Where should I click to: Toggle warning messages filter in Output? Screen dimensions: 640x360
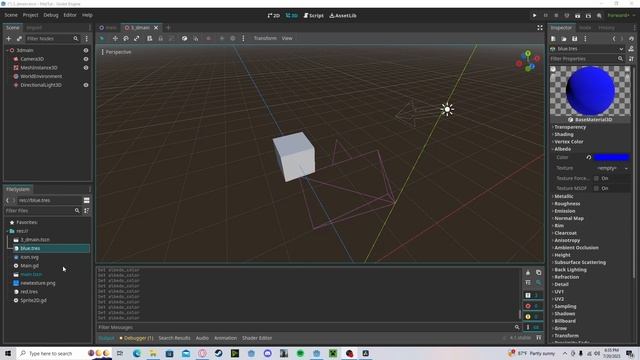pos(533,316)
